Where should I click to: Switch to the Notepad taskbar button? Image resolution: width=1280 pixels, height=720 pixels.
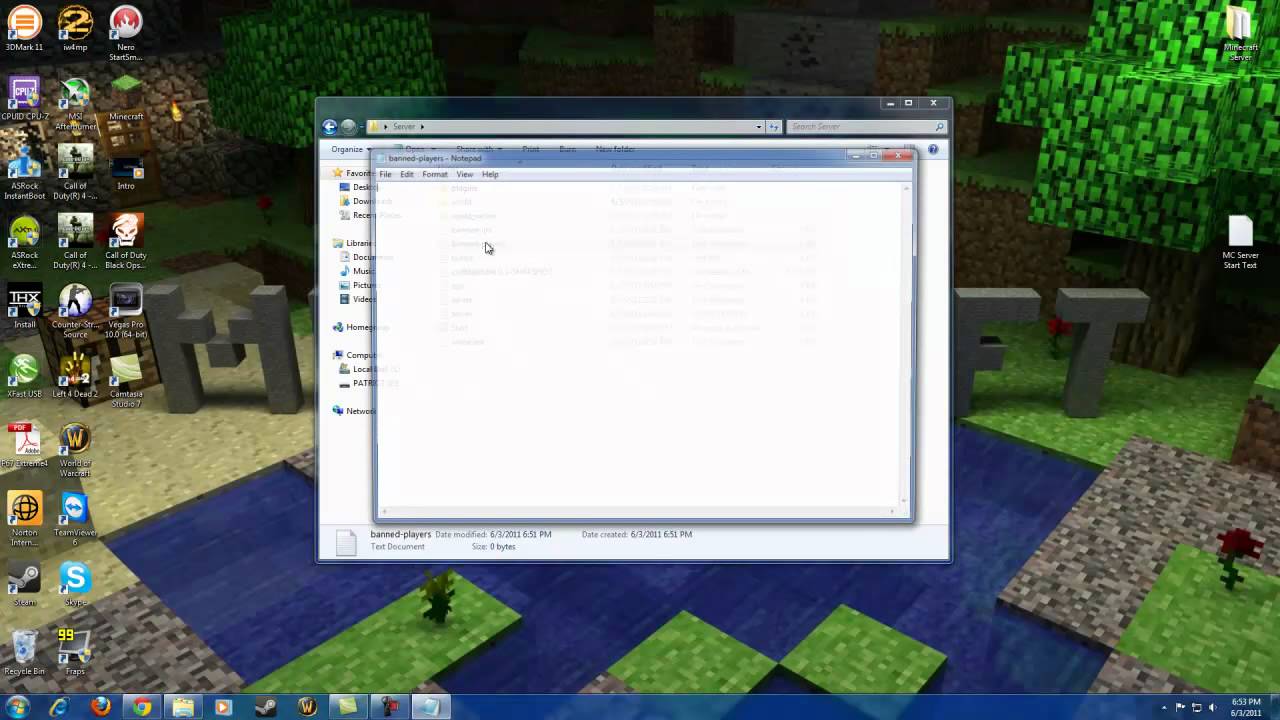tap(430, 707)
